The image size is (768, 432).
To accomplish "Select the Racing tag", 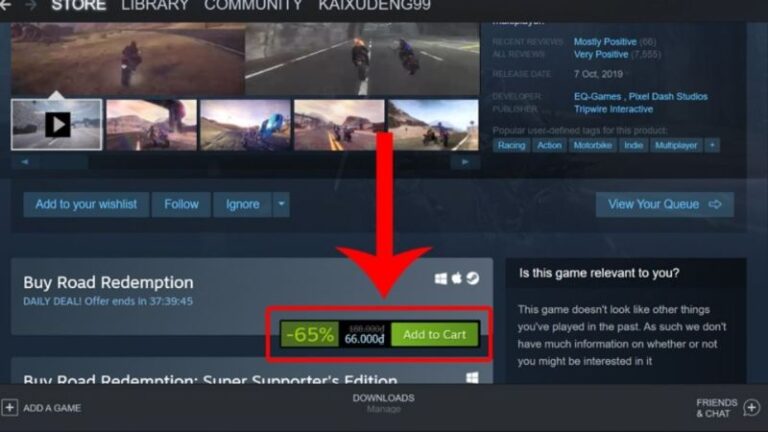I will click(511, 145).
